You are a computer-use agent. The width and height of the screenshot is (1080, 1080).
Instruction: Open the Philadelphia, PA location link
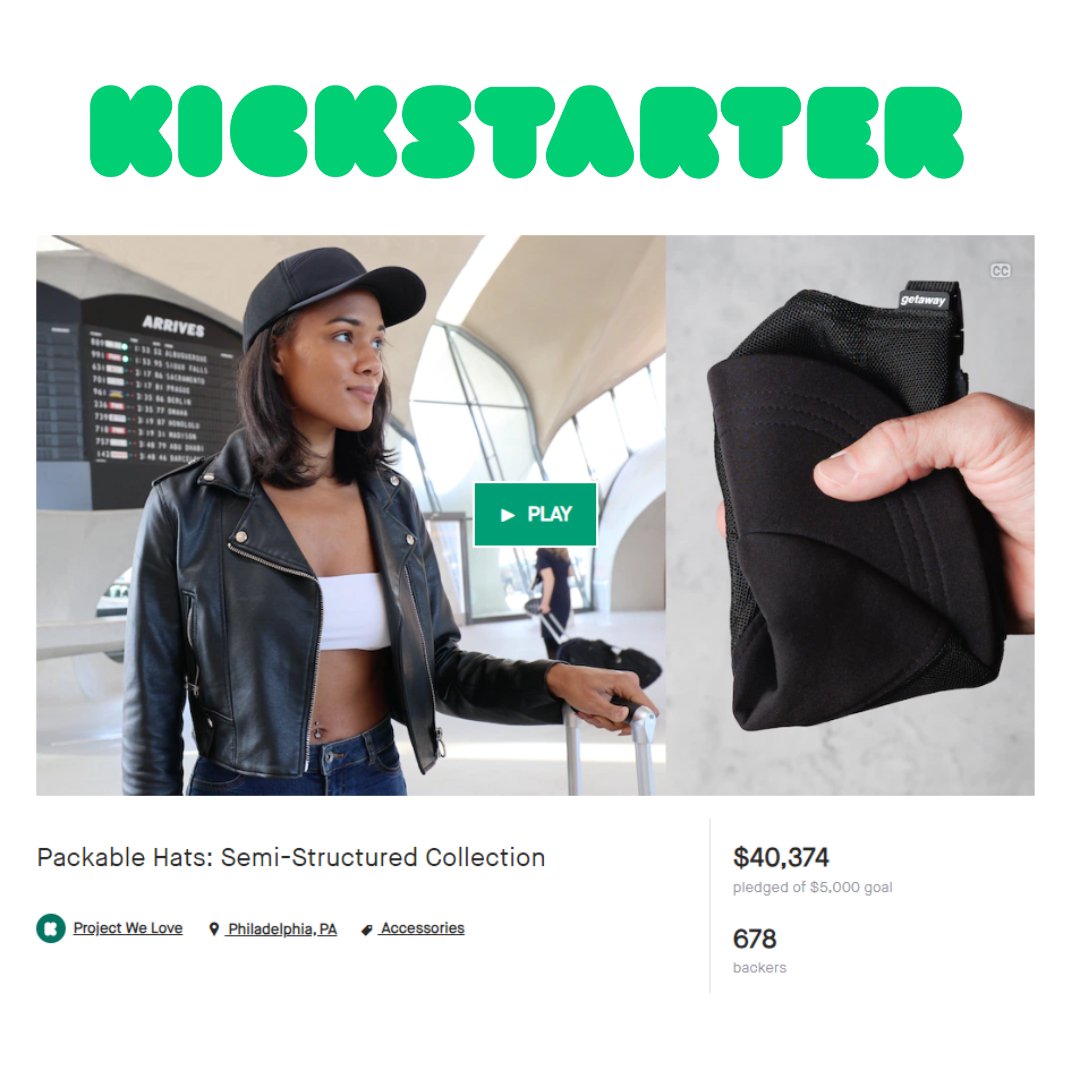coord(282,929)
